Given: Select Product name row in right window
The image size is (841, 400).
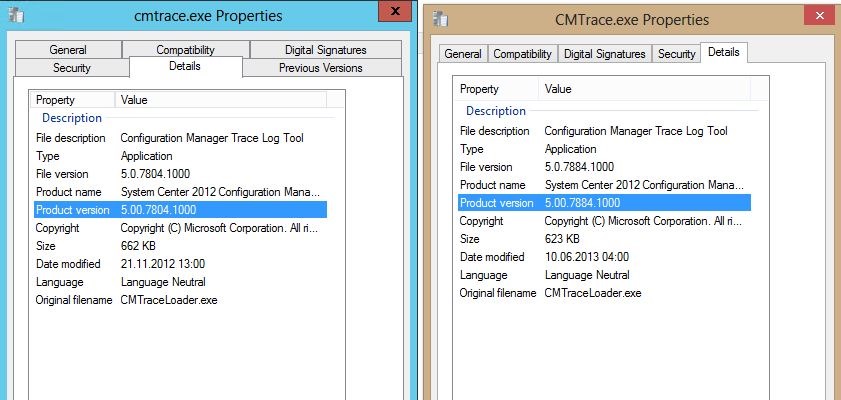Looking at the screenshot, I should coord(604,185).
